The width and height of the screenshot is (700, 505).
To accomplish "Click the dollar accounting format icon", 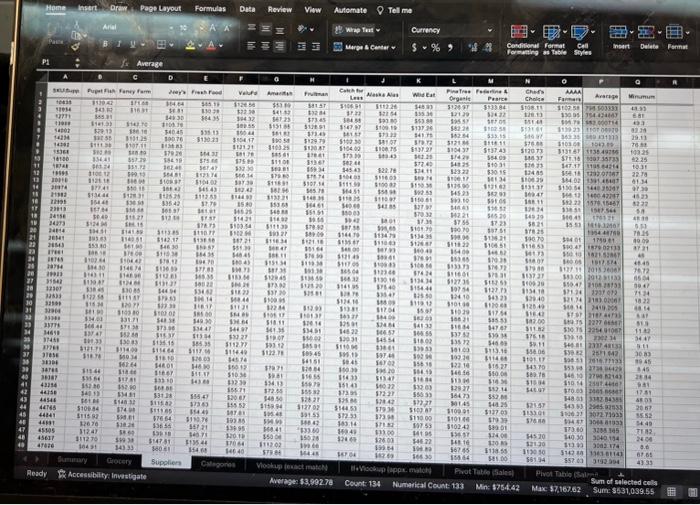I will click(415, 47).
